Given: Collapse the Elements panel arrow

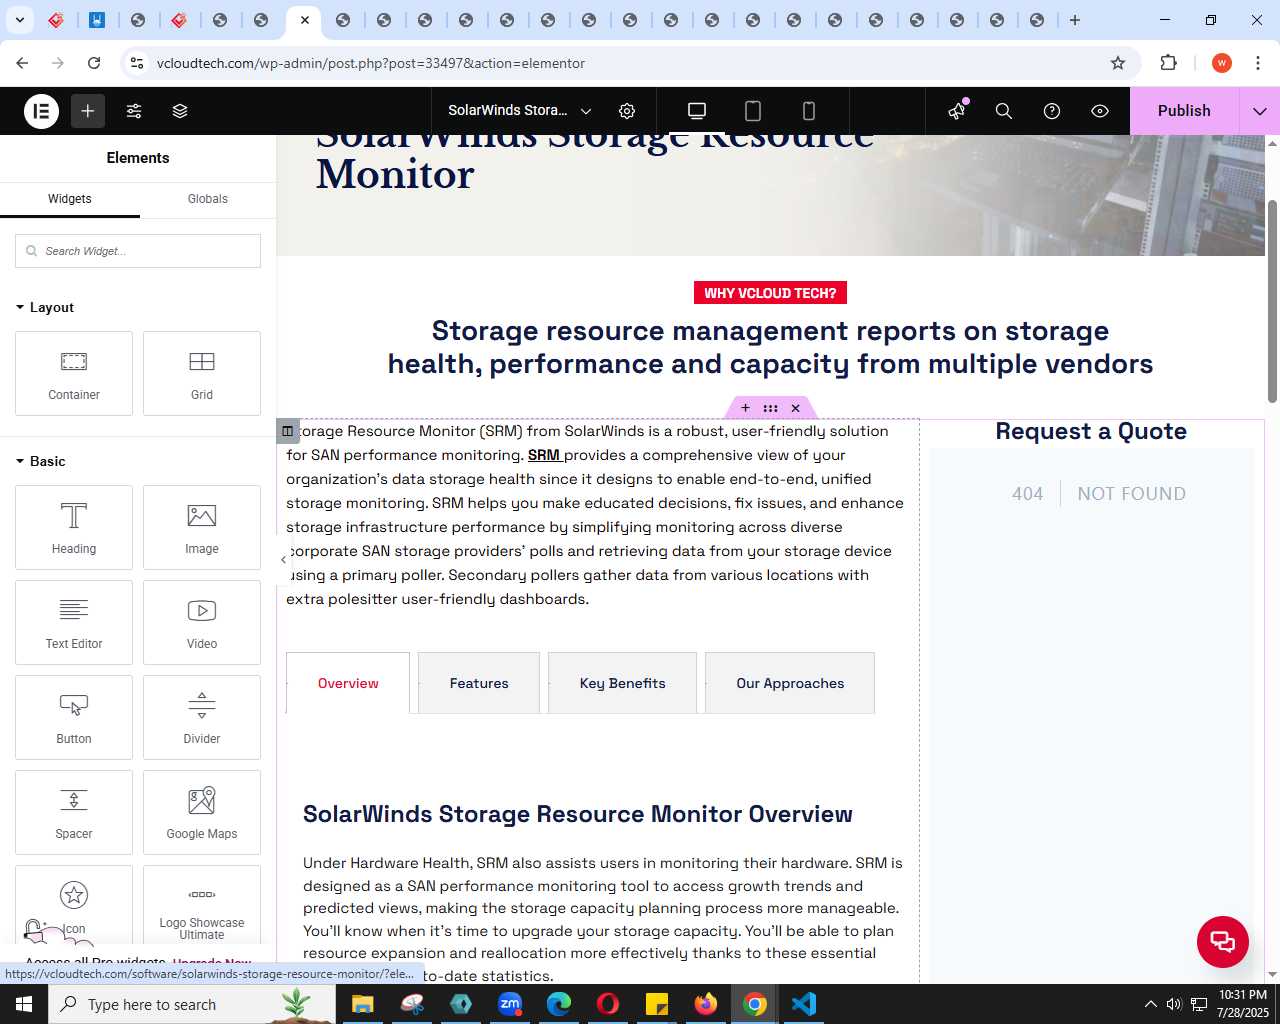Looking at the screenshot, I should pyautogui.click(x=283, y=560).
